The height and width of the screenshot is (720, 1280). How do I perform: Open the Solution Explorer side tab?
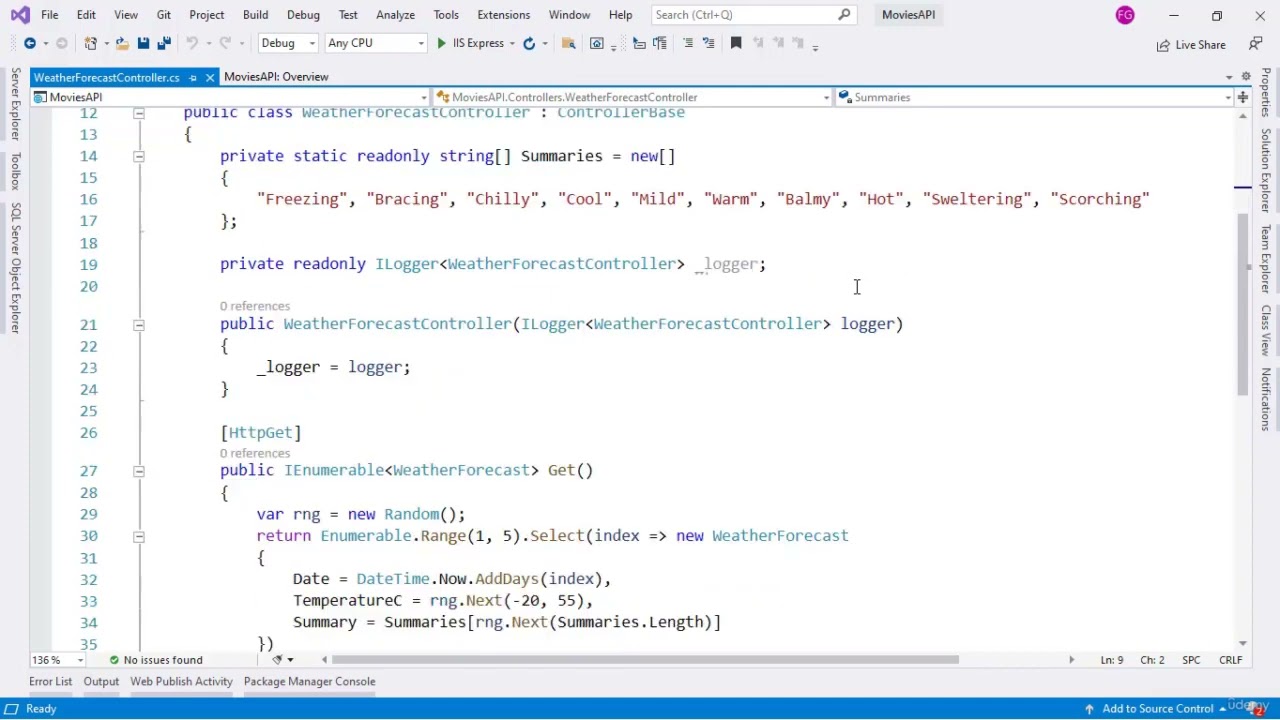coord(1265,170)
